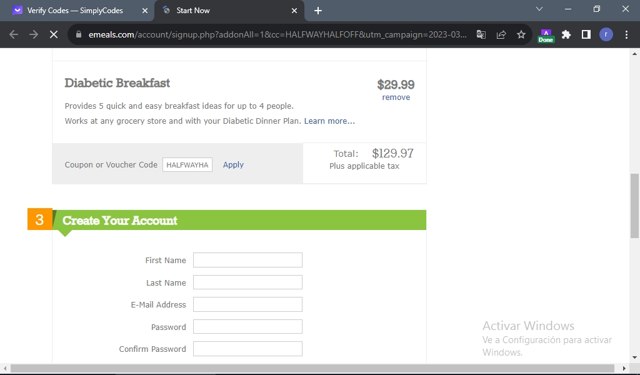Open the translate page icon

481,35
